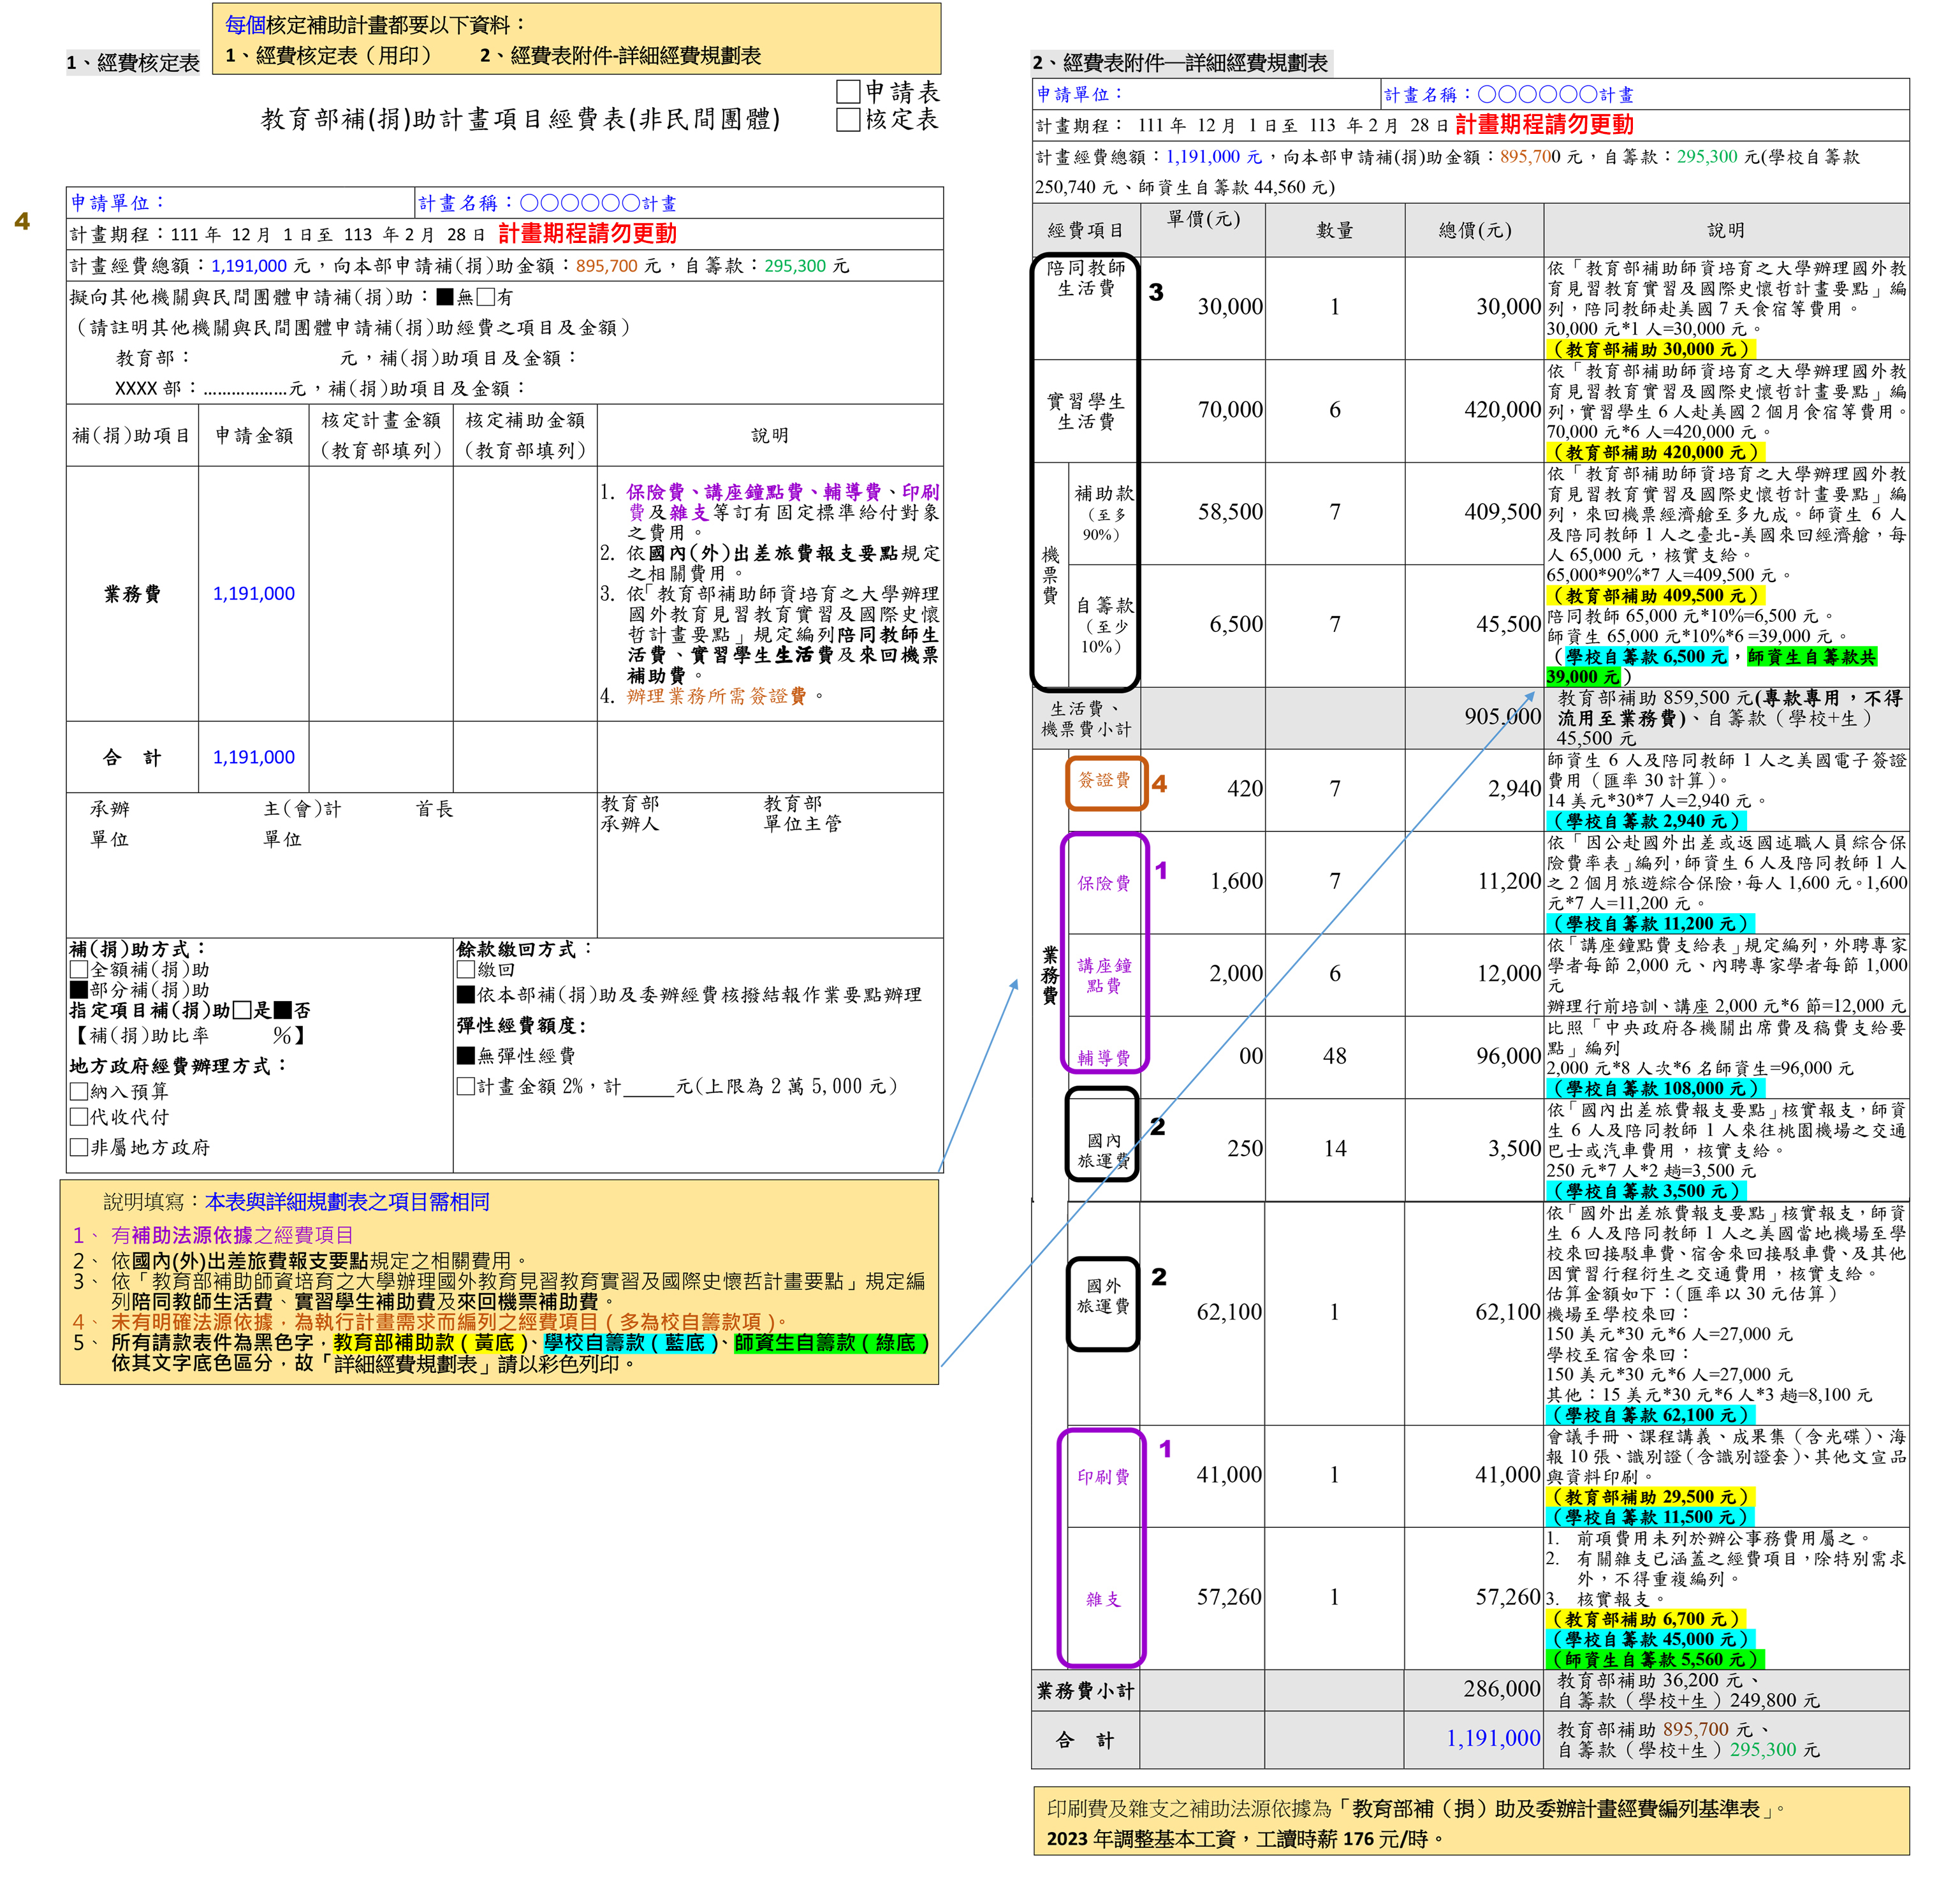Tick the 繳回 checkbox under 餘款繳回方式
The height and width of the screenshot is (1890, 1960).
pyautogui.click(x=466, y=970)
